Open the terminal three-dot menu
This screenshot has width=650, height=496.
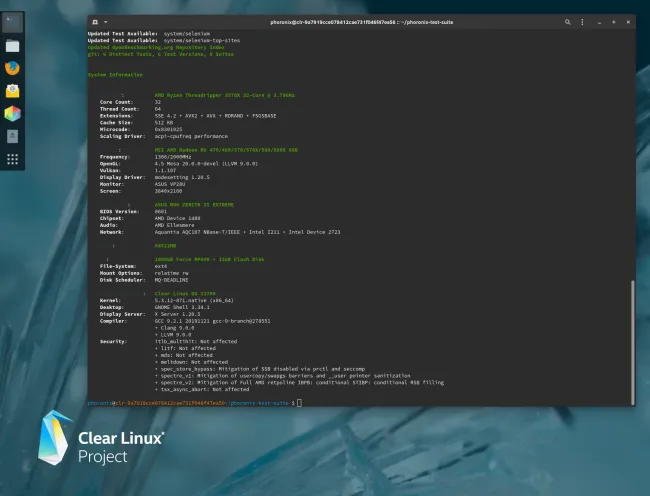(x=582, y=22)
